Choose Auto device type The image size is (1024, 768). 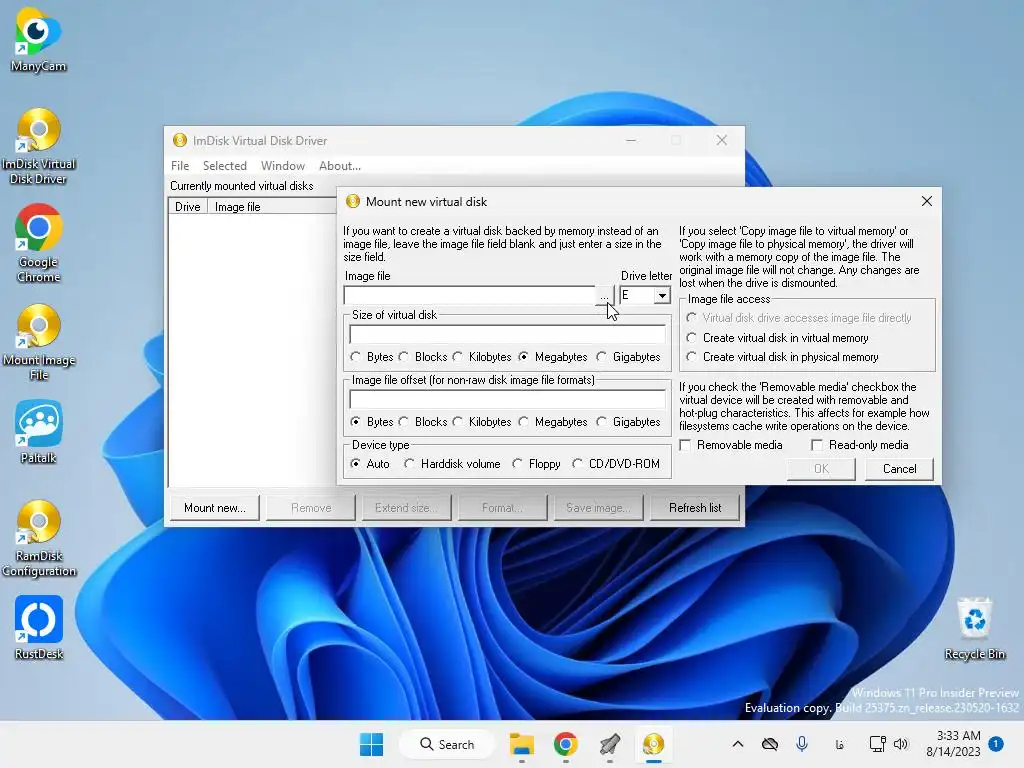point(370,464)
